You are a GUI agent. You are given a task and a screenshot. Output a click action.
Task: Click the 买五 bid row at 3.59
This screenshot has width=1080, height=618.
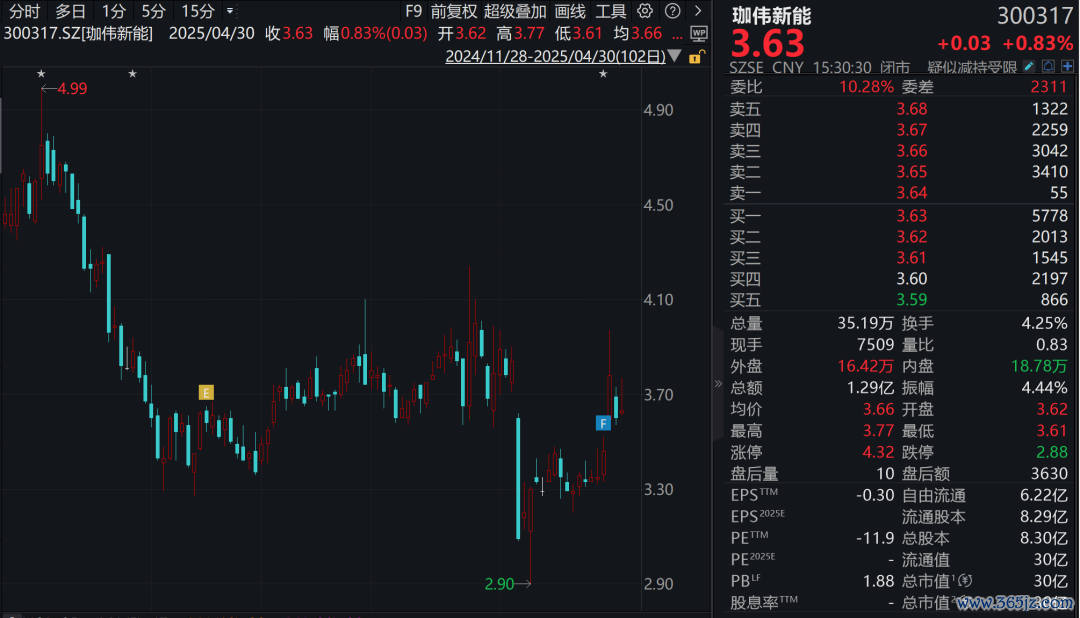(899, 300)
